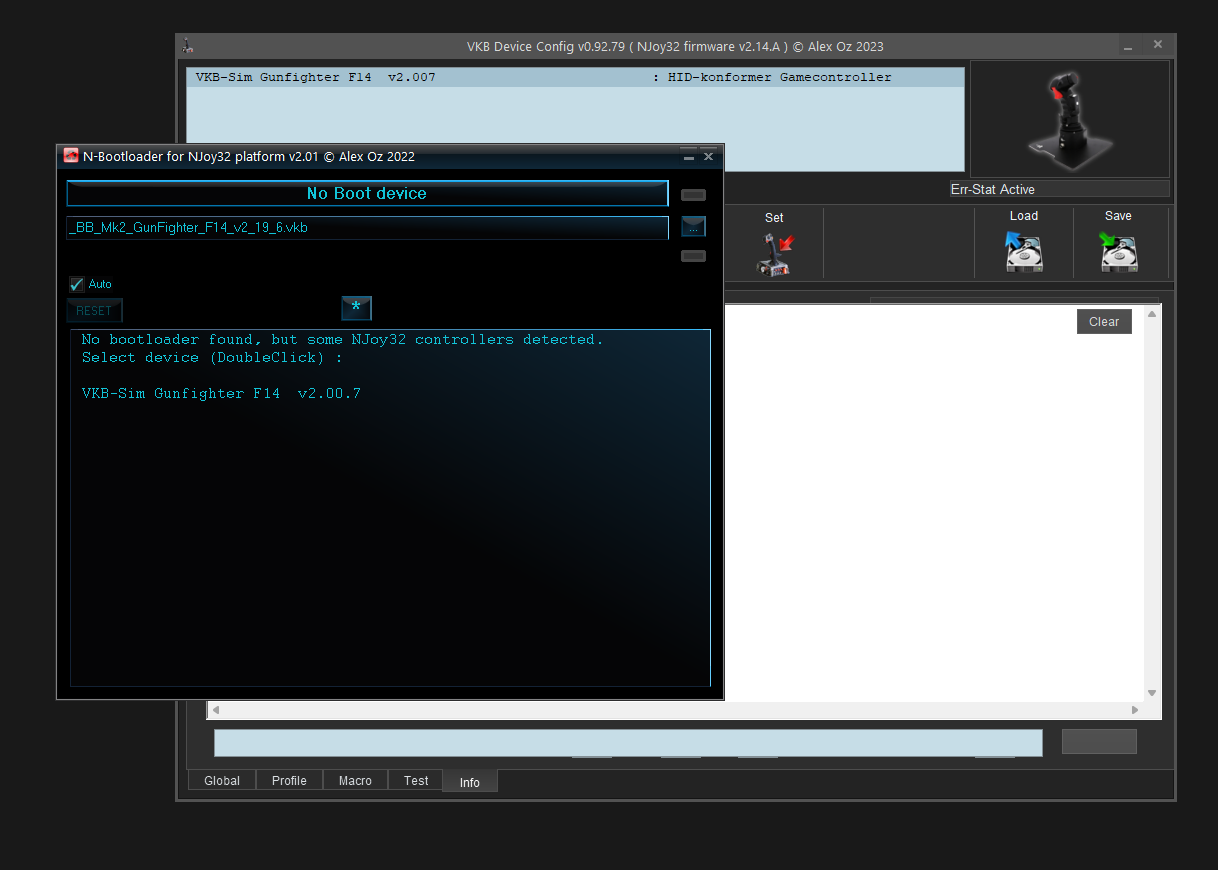Select 'VKB-Sim Gunfighter F14 v2.00.7' in bootloader list
The image size is (1218, 870).
(x=221, y=394)
